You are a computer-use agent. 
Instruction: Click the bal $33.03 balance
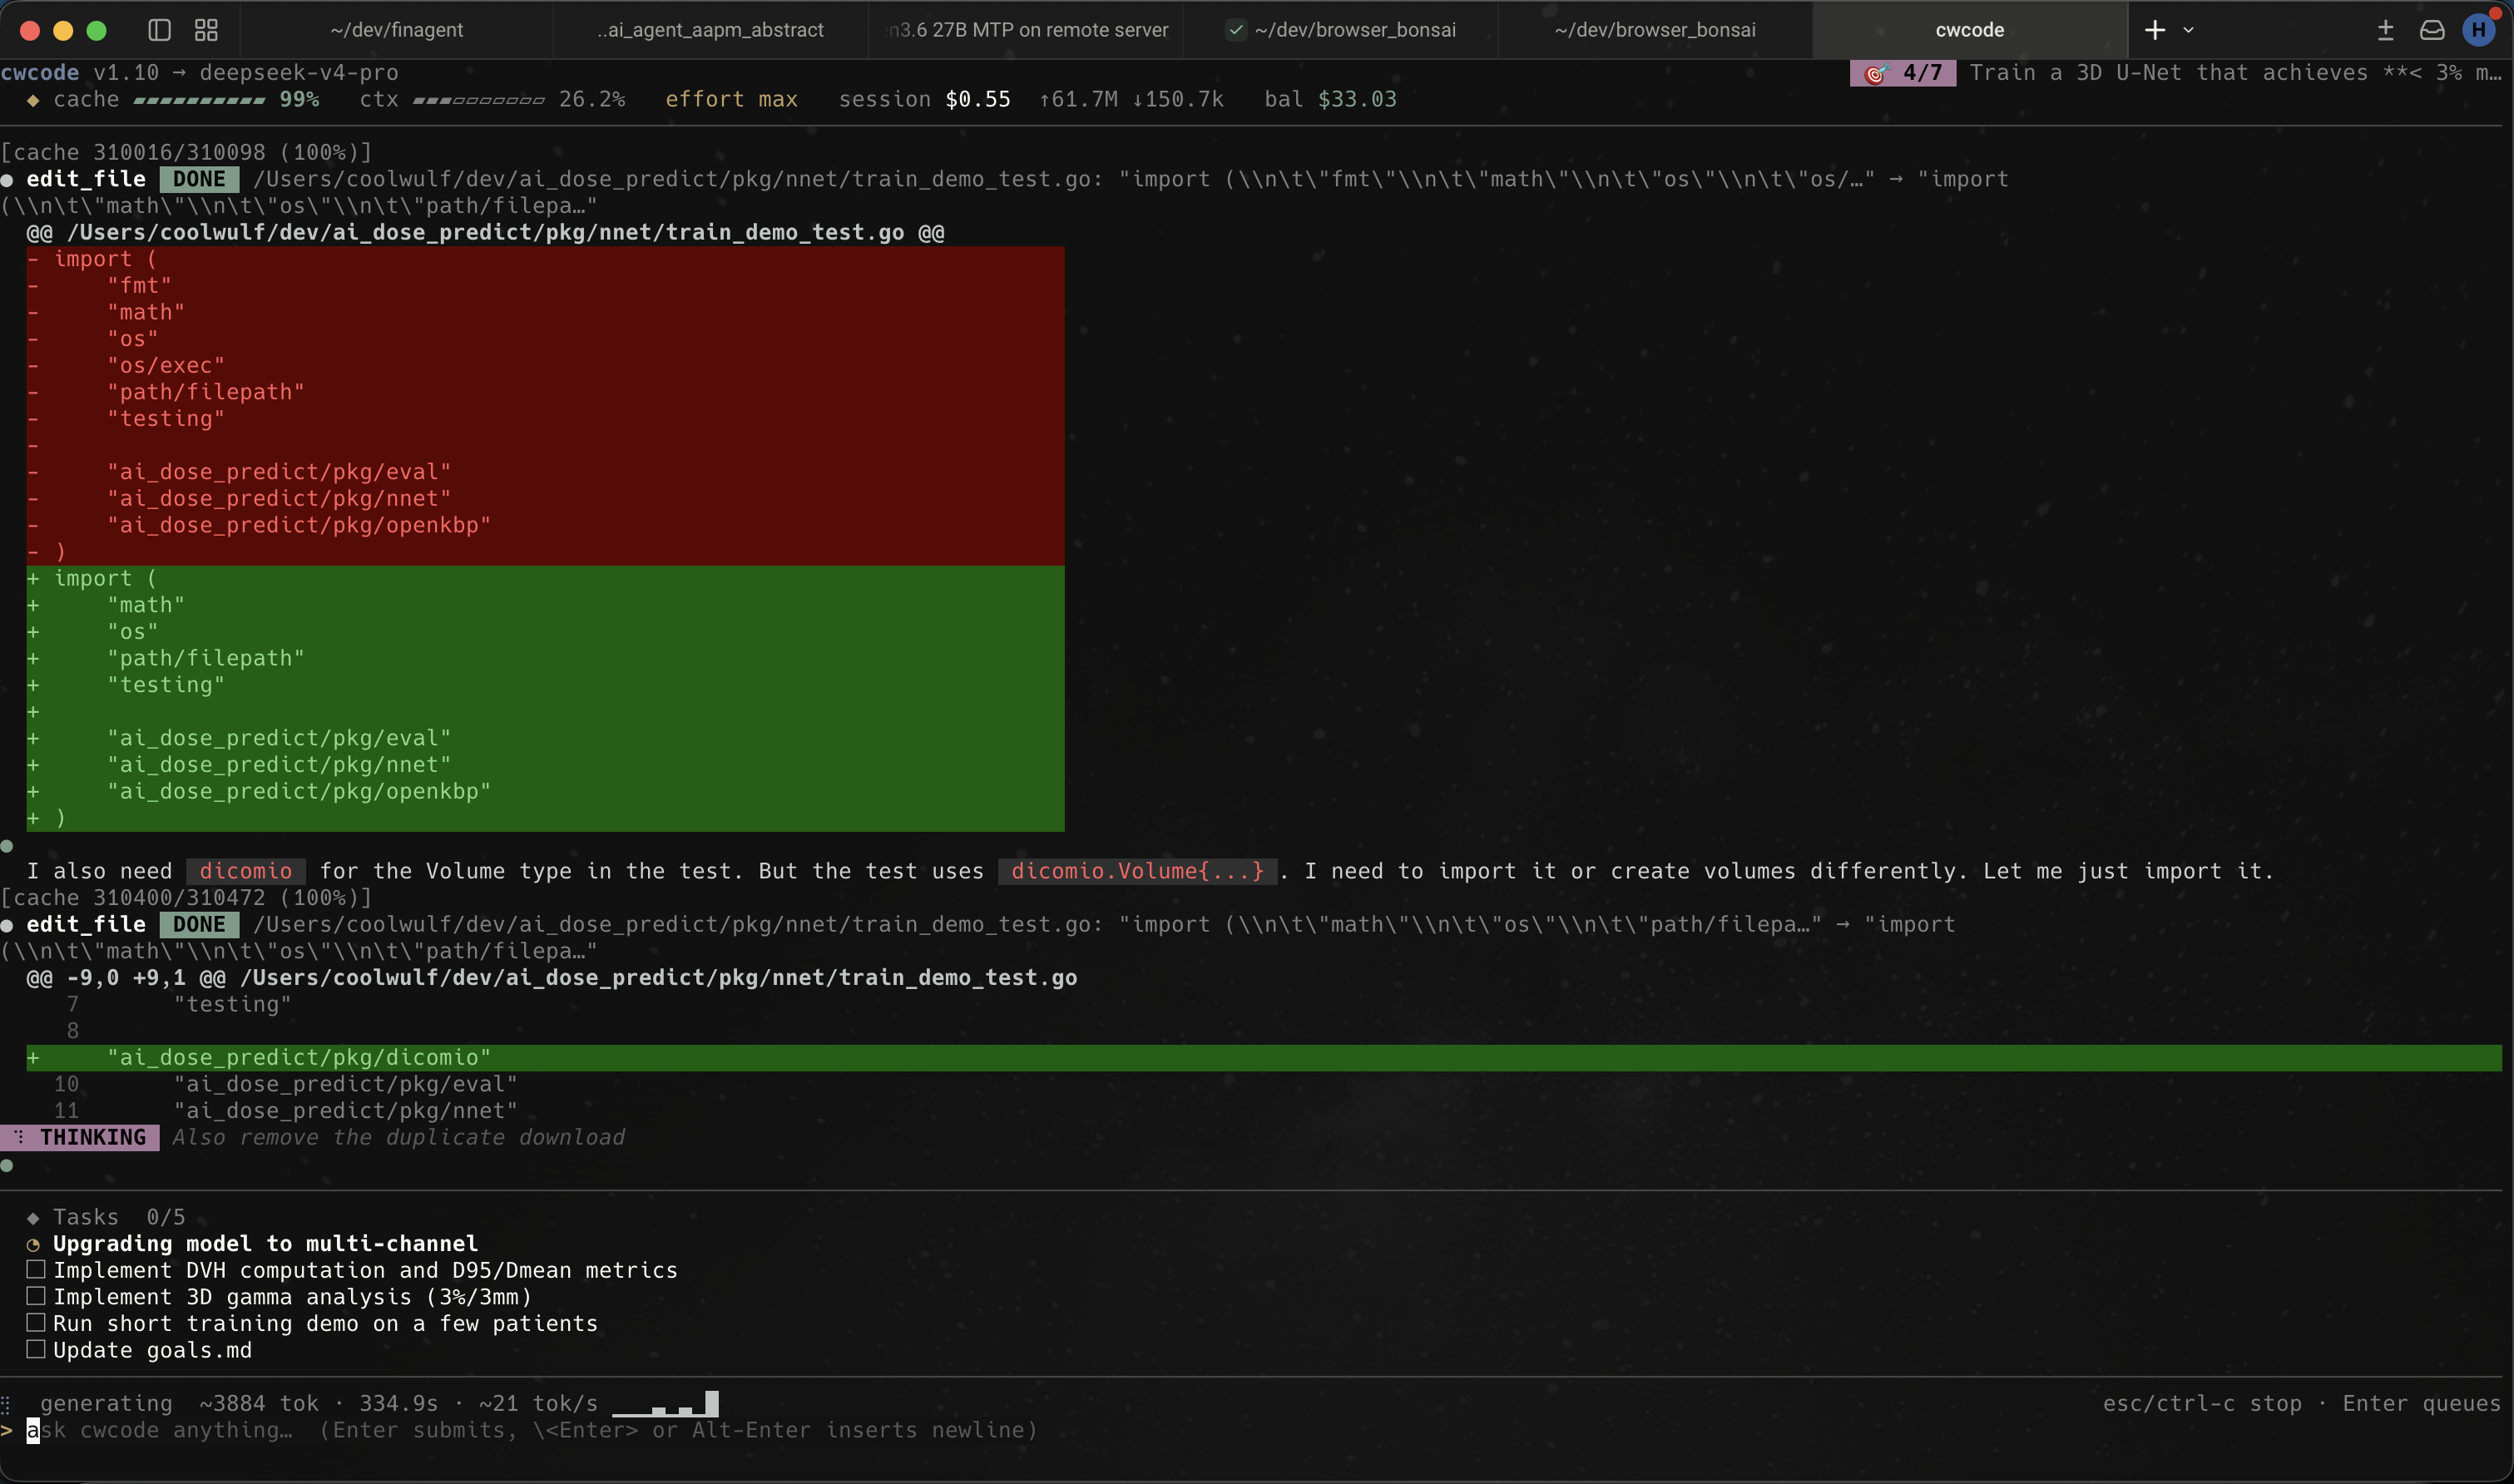[x=1330, y=100]
